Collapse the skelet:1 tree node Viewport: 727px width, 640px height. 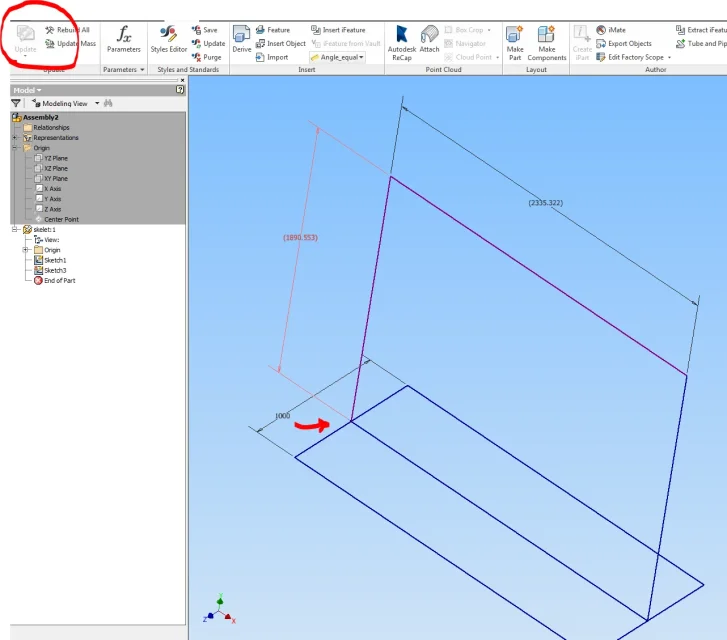[x=15, y=229]
